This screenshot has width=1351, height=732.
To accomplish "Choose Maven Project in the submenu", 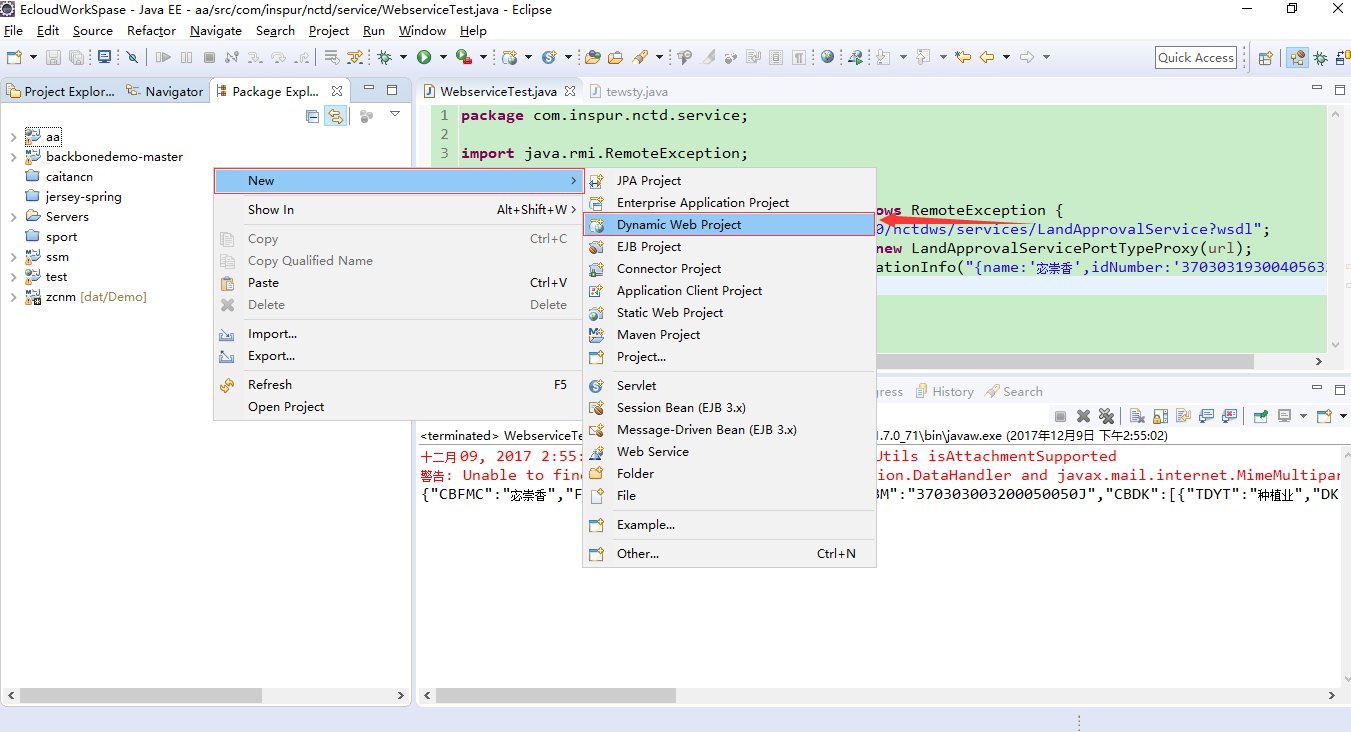I will pyautogui.click(x=728, y=335).
